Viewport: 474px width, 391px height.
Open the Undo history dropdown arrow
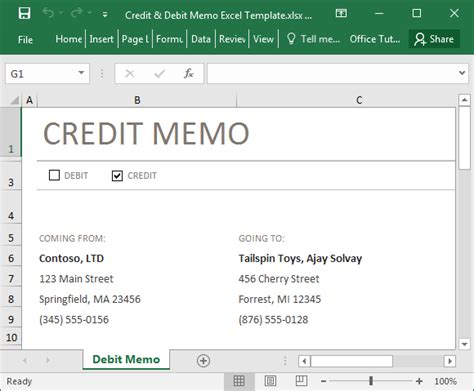coord(61,13)
